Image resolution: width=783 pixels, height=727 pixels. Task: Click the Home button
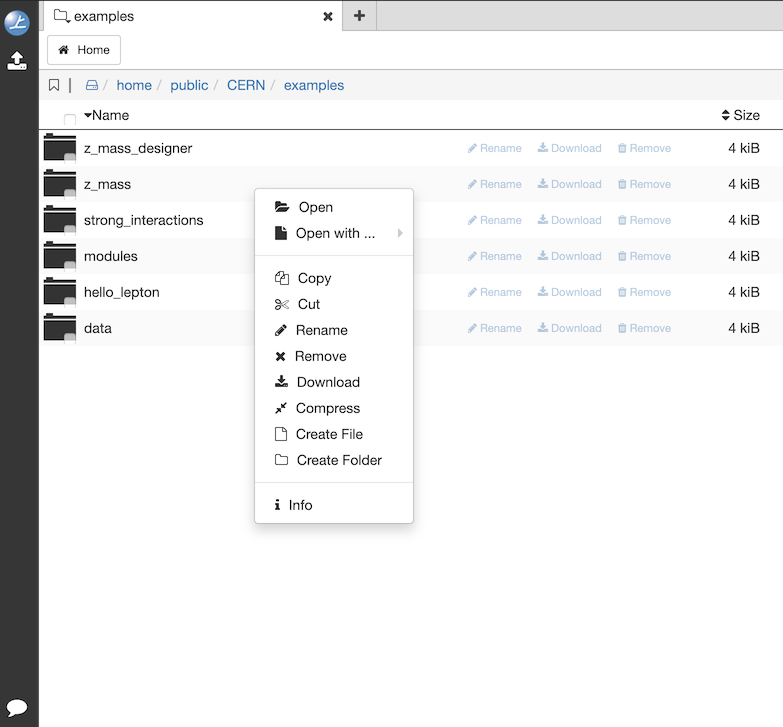(84, 50)
